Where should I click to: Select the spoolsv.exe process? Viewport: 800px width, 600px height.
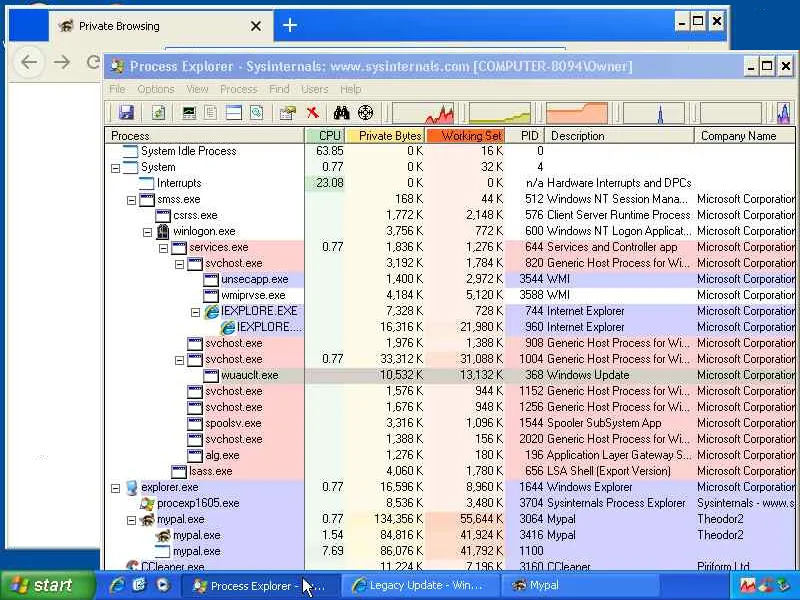[449, 423]
